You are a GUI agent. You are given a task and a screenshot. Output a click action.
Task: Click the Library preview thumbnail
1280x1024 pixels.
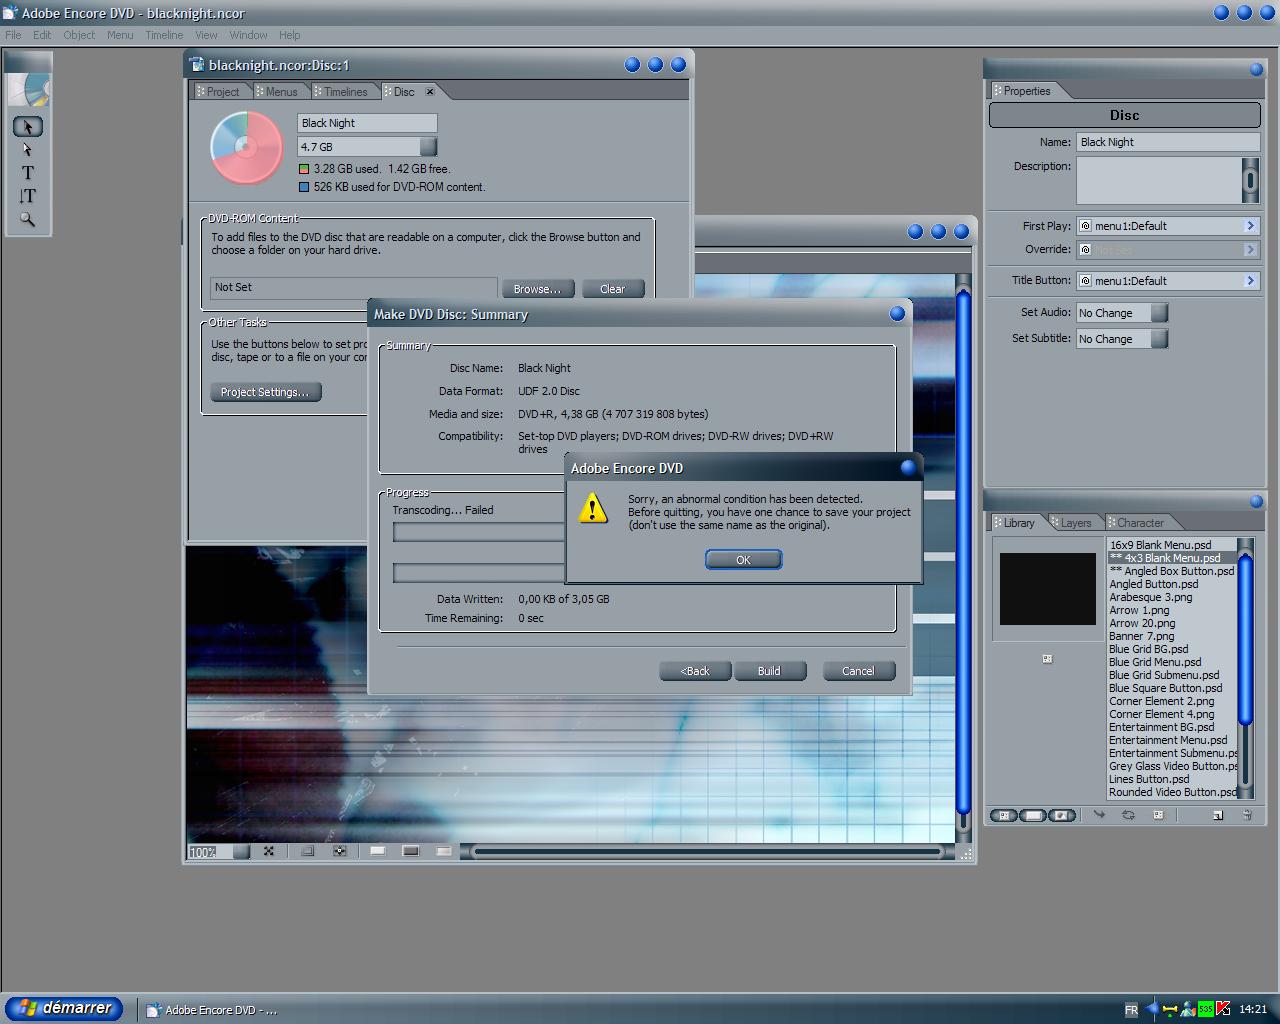point(1048,589)
